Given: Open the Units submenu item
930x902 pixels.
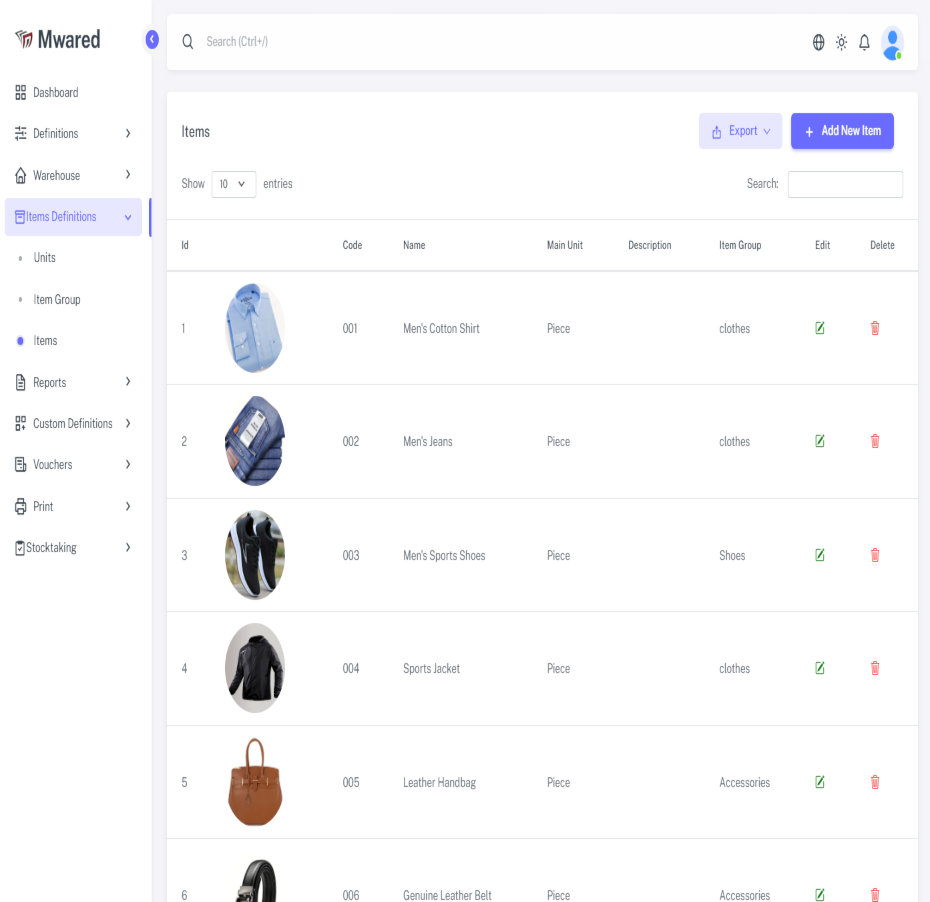Looking at the screenshot, I should click(44, 257).
